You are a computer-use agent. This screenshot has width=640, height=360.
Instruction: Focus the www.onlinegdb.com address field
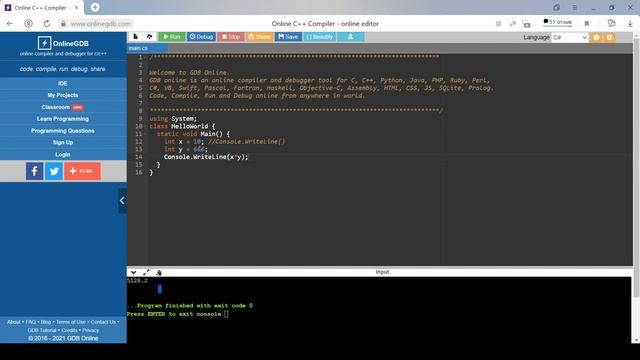click(101, 24)
